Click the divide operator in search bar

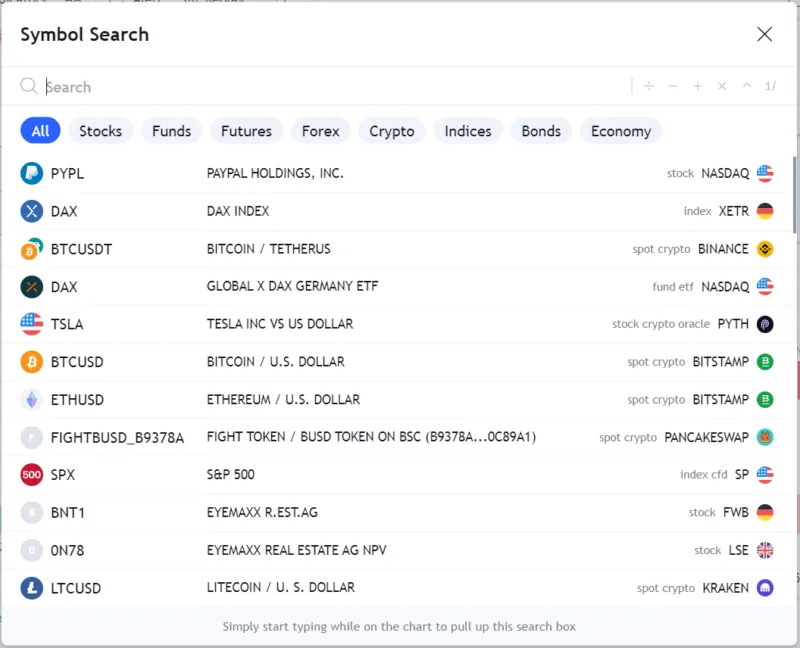click(649, 87)
